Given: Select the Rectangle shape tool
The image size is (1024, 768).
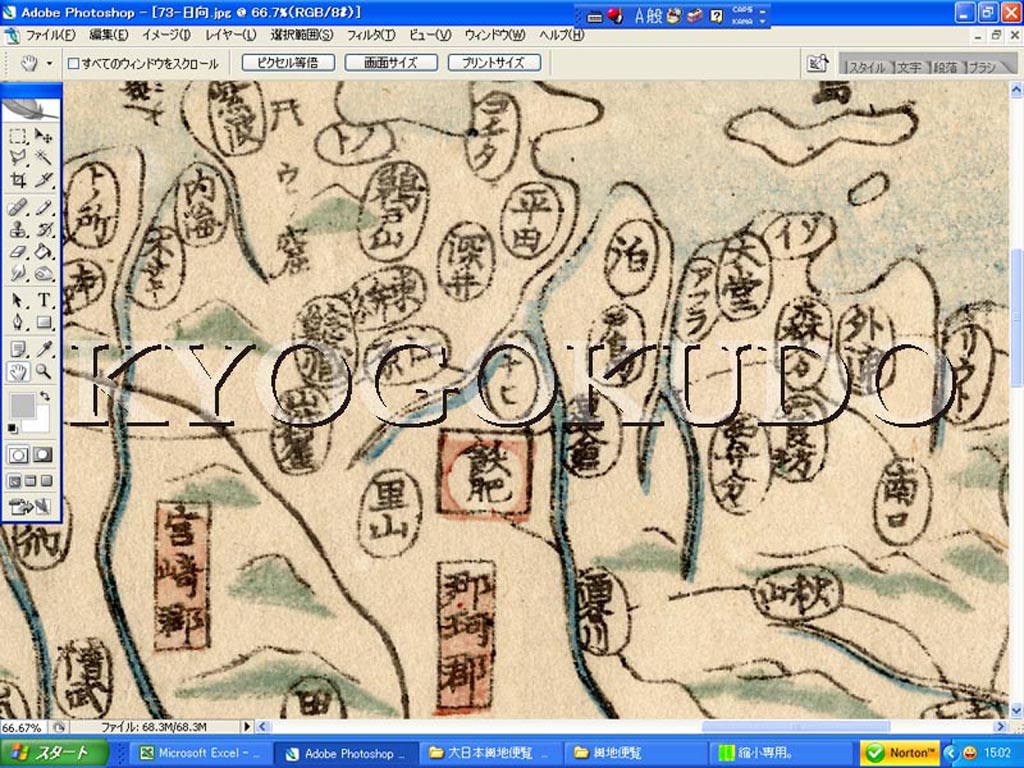Looking at the screenshot, I should [x=43, y=322].
